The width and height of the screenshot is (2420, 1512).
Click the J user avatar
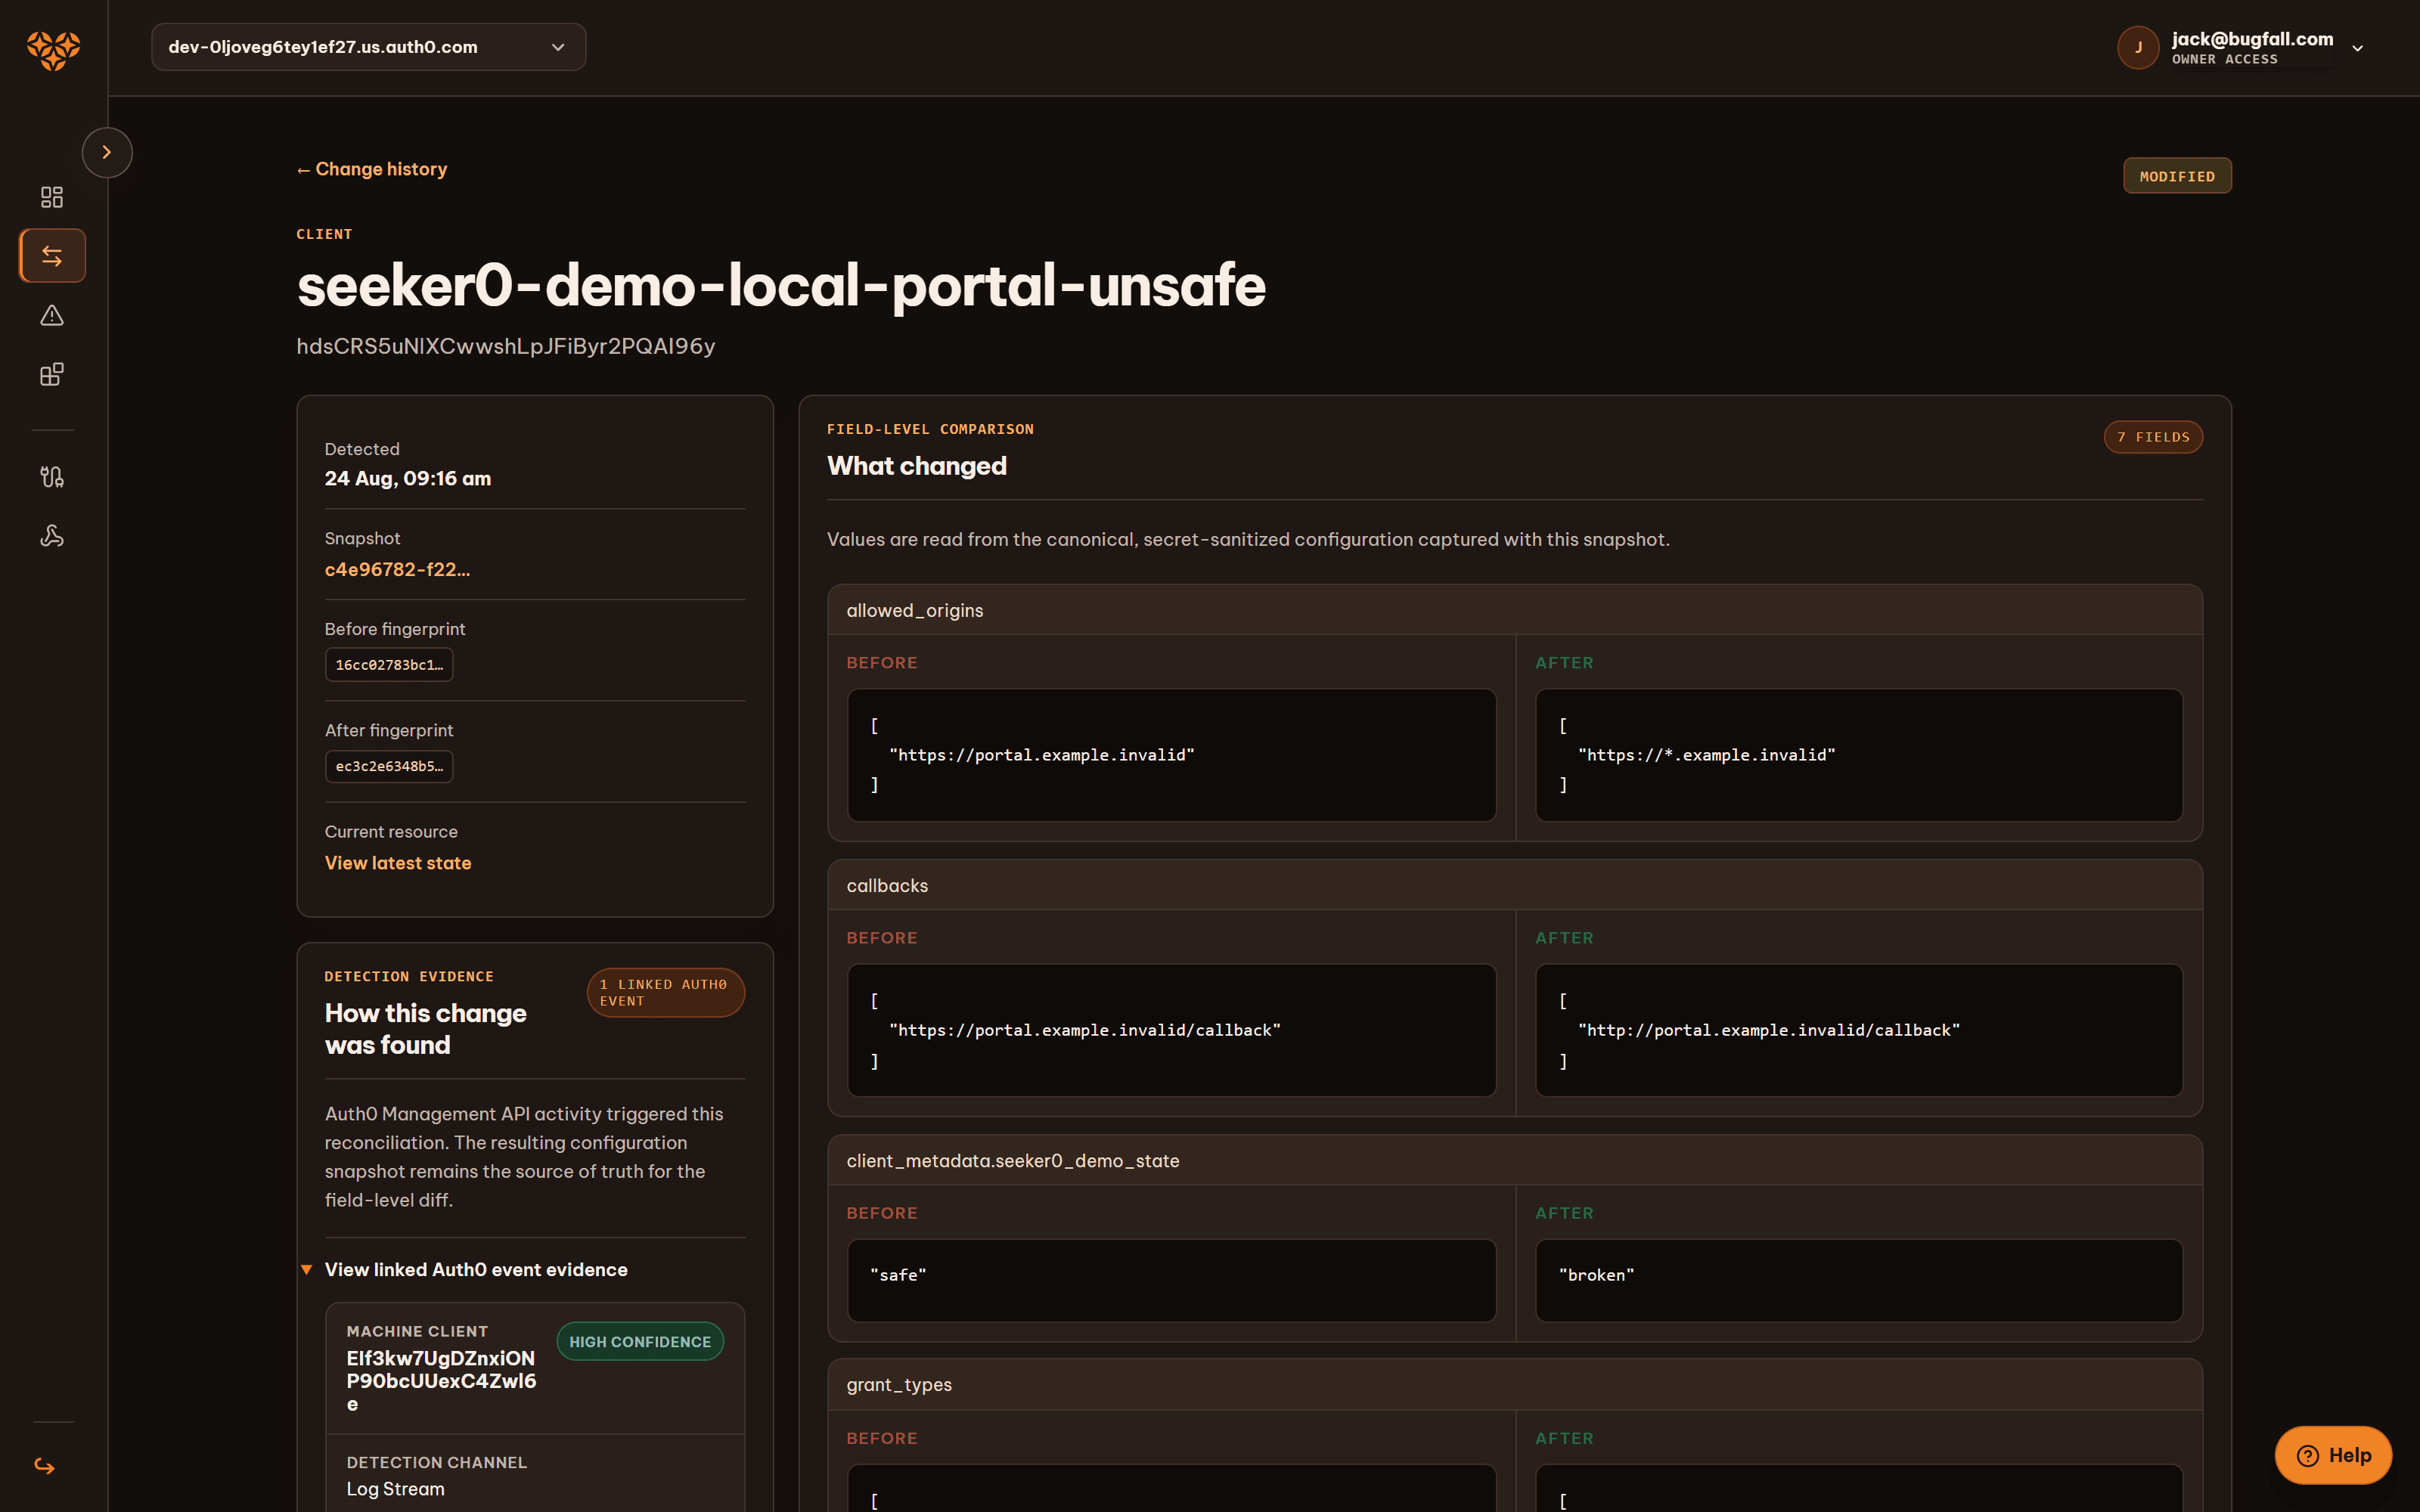coord(2138,47)
